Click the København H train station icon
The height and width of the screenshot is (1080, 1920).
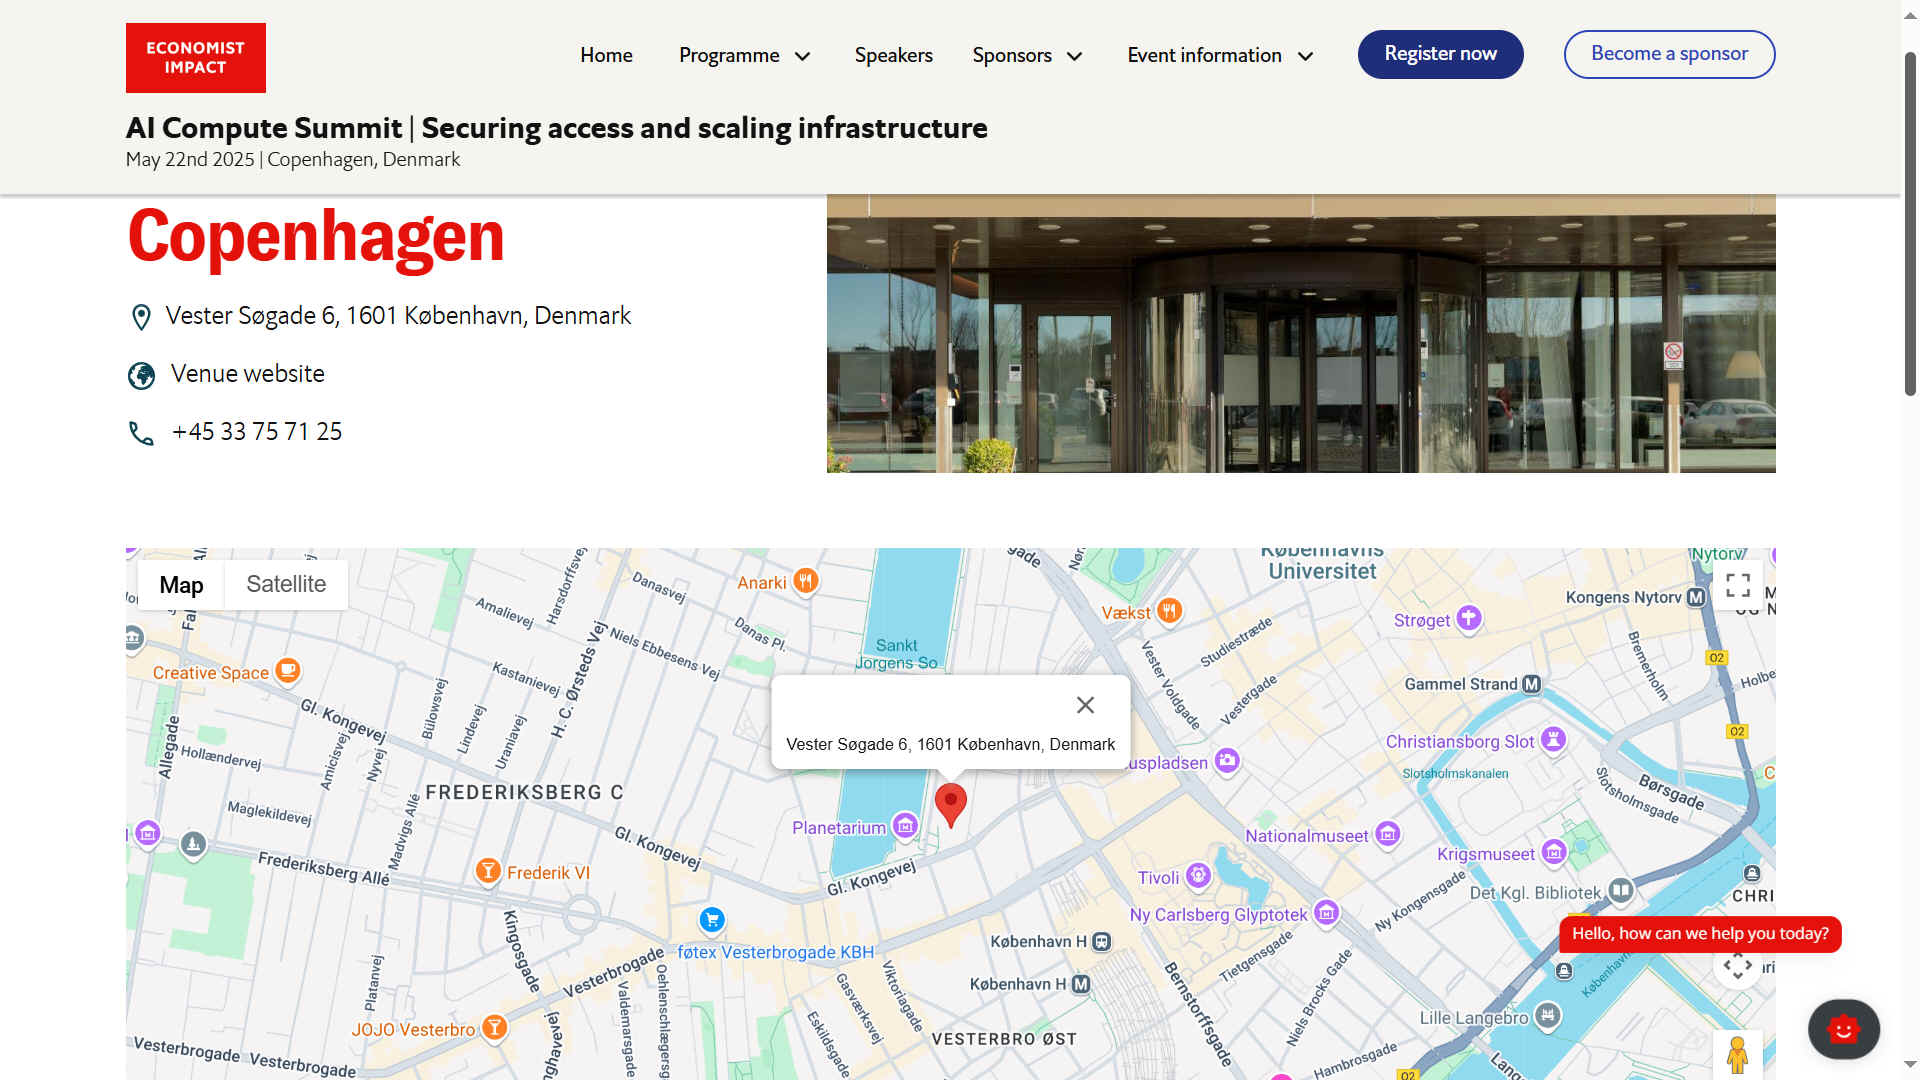[x=1101, y=942]
